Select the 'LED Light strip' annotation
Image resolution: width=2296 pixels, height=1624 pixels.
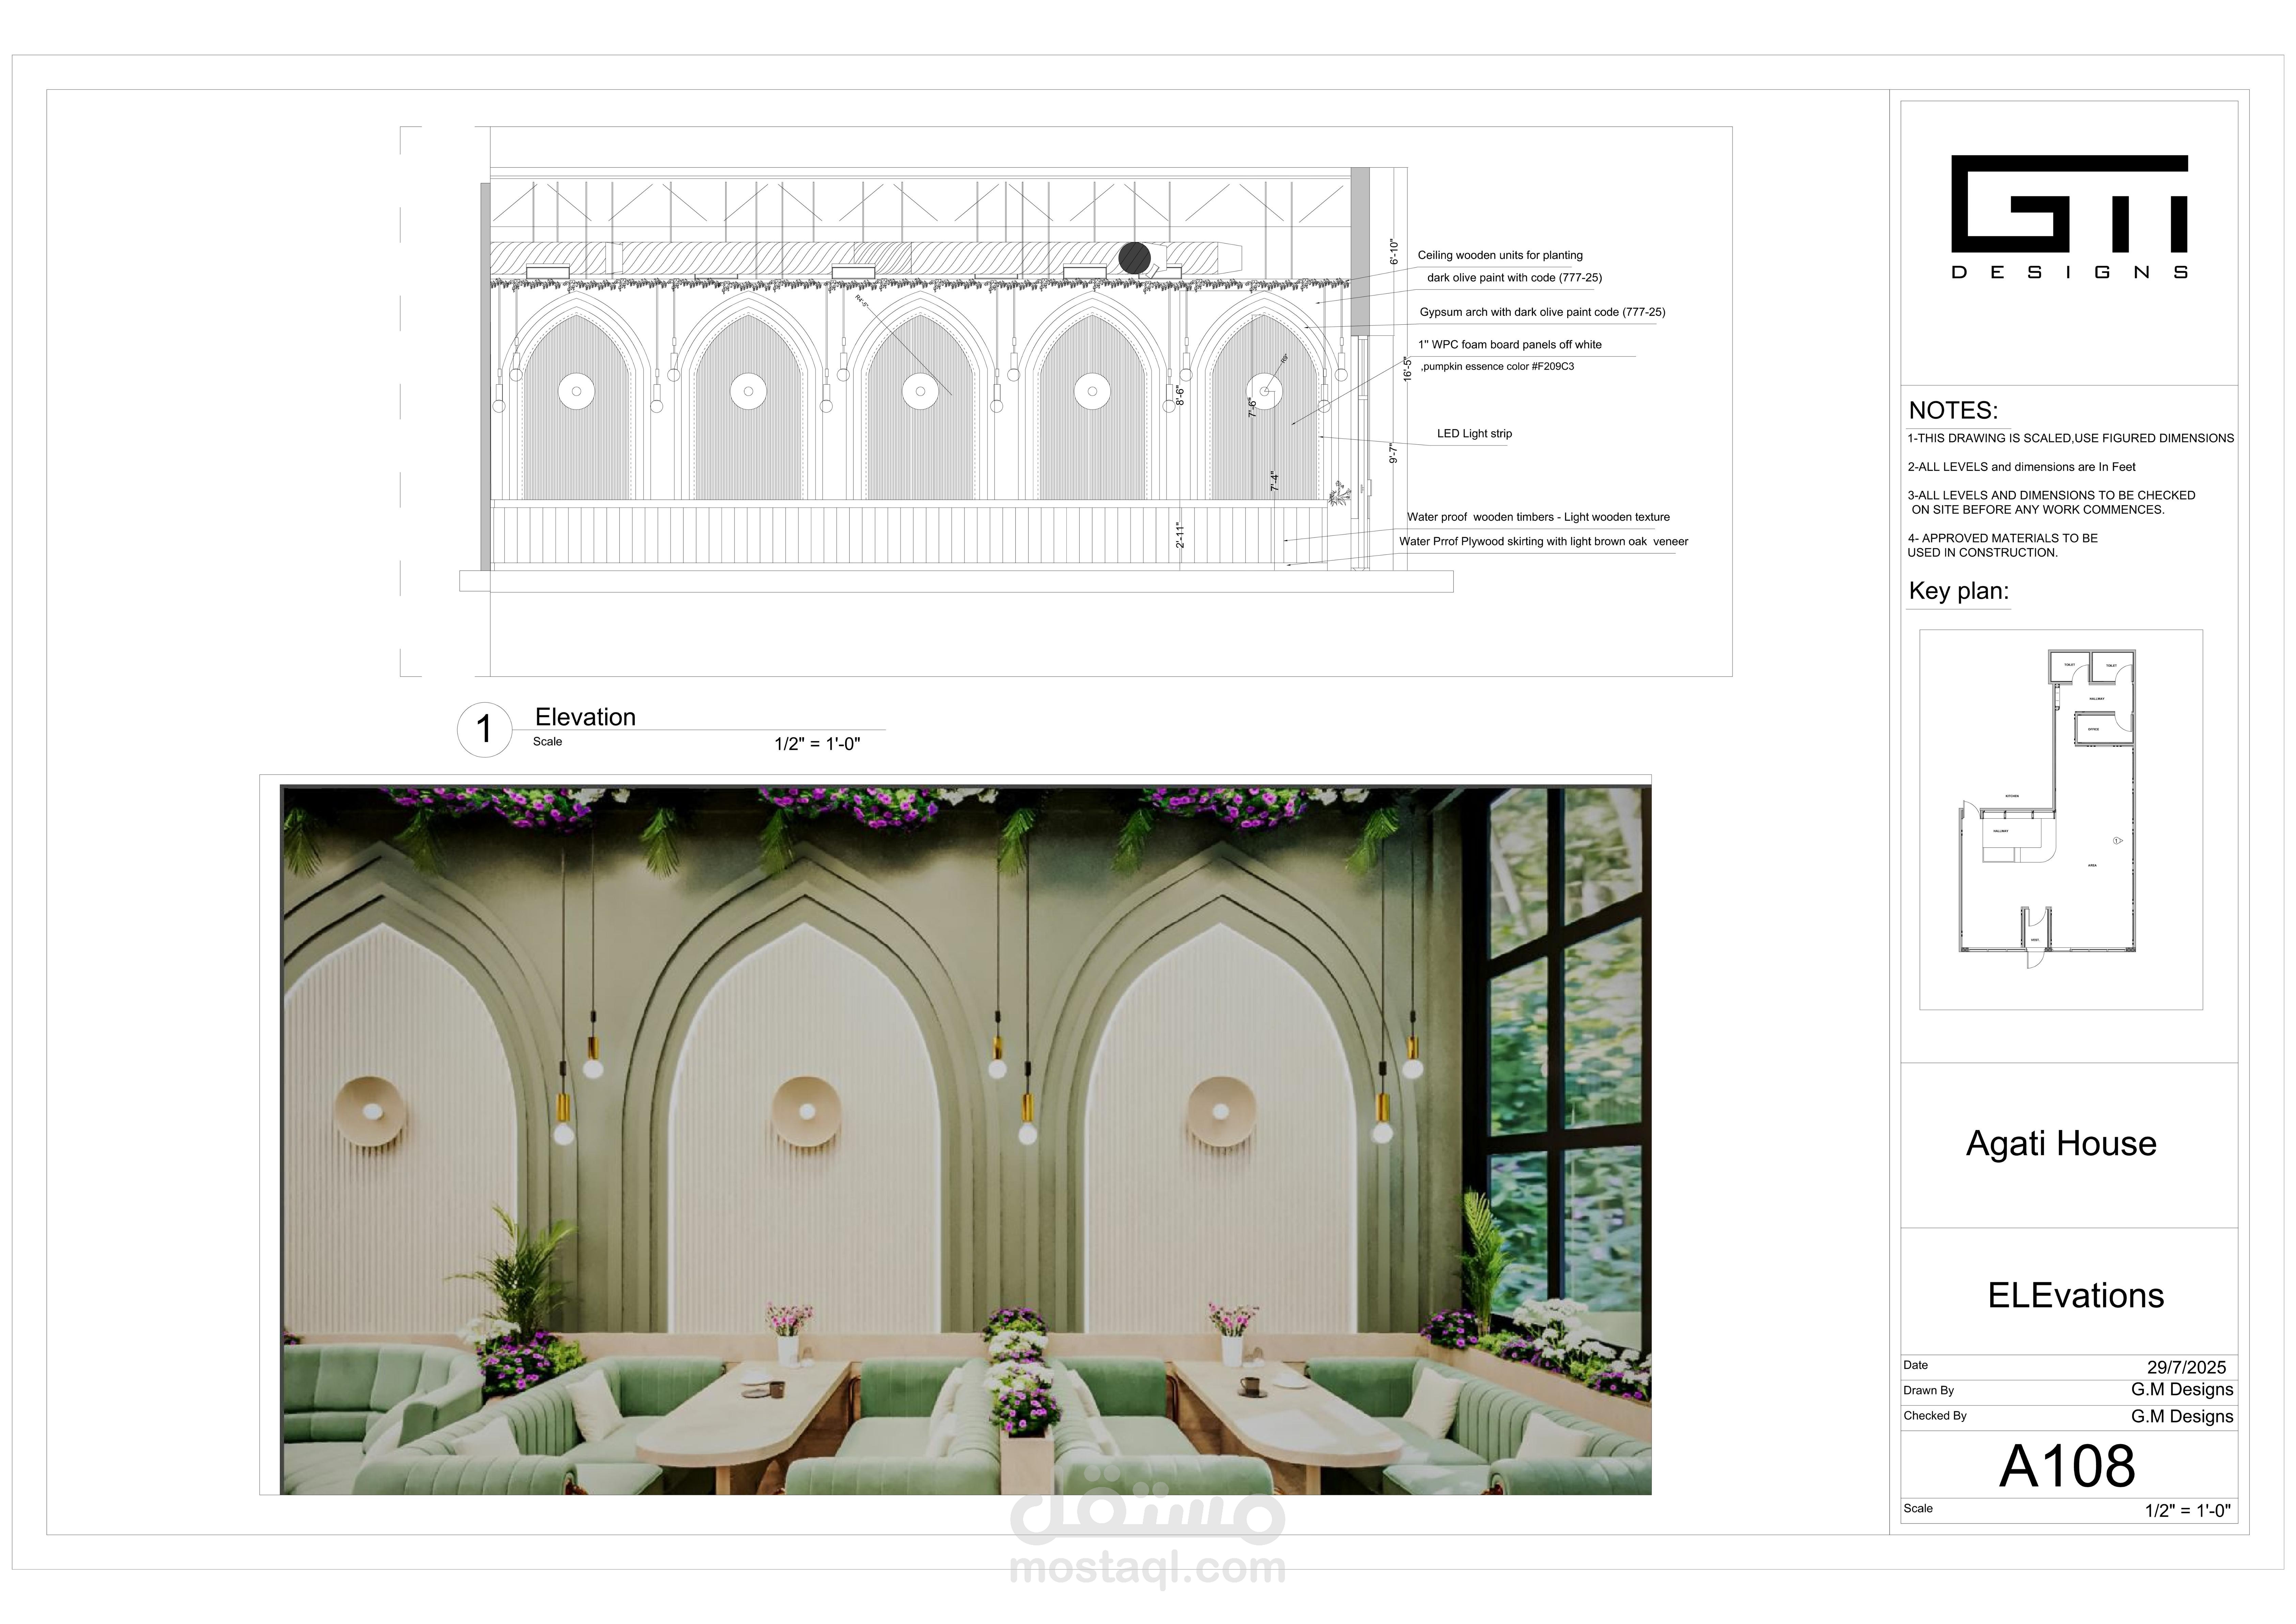tap(1474, 434)
